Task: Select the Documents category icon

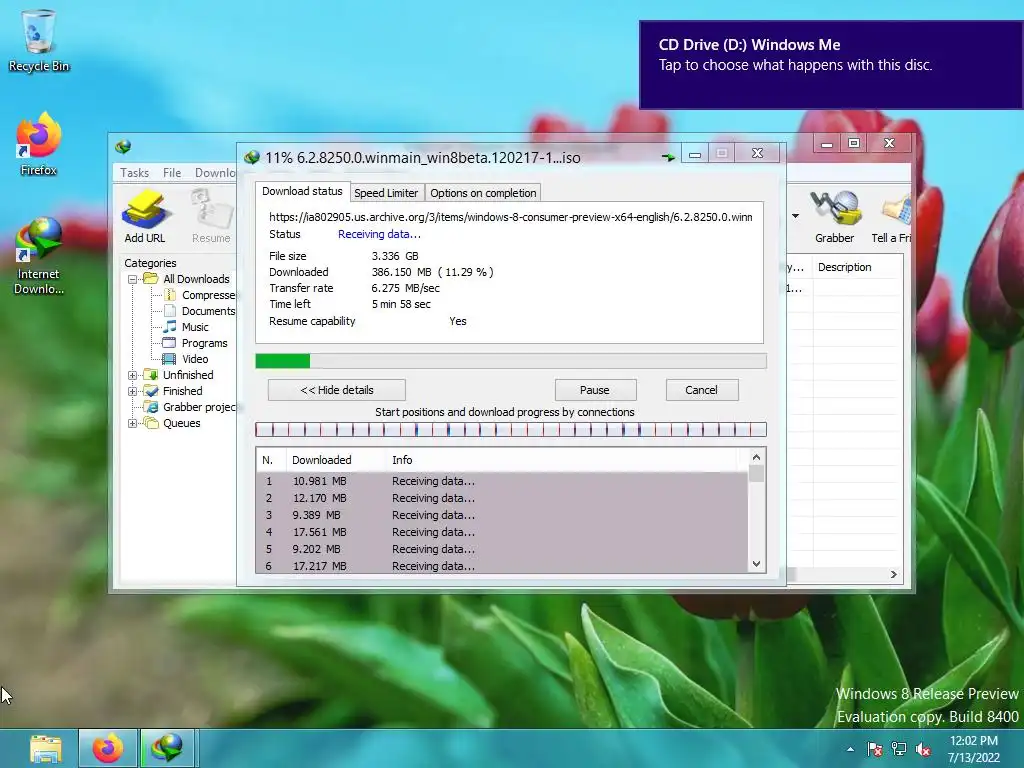Action: pyautogui.click(x=170, y=311)
